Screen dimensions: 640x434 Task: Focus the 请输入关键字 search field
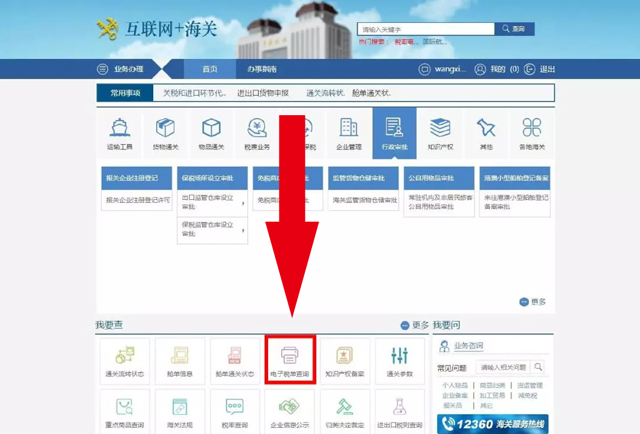coord(426,29)
